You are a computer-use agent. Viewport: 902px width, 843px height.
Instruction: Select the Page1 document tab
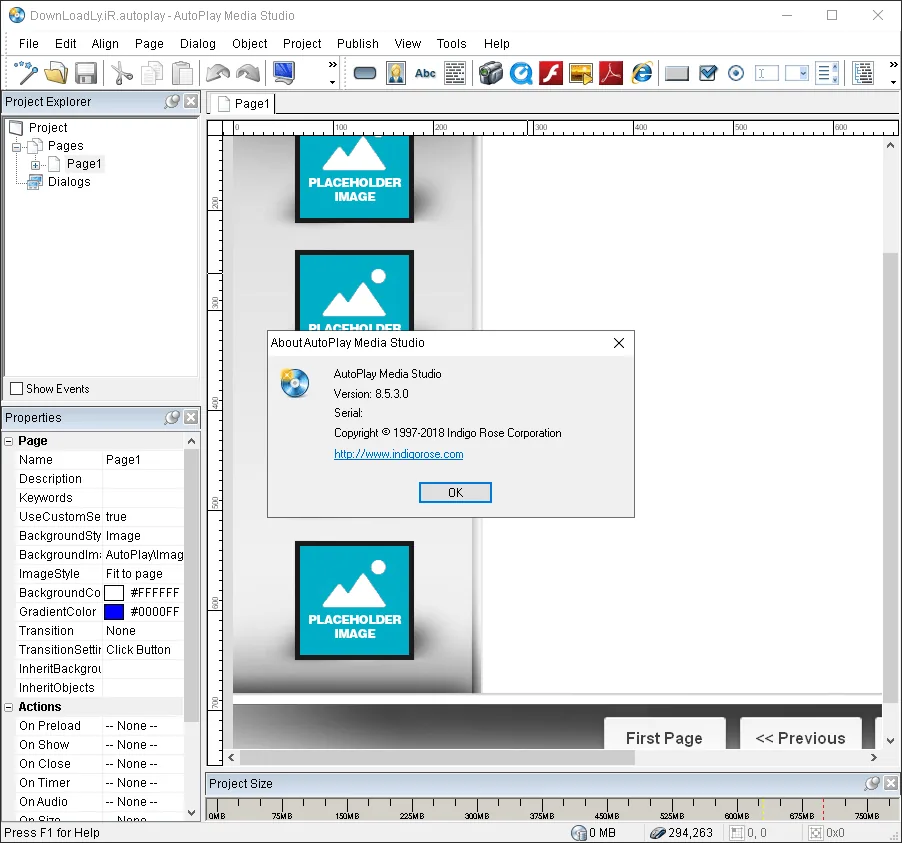[x=242, y=104]
